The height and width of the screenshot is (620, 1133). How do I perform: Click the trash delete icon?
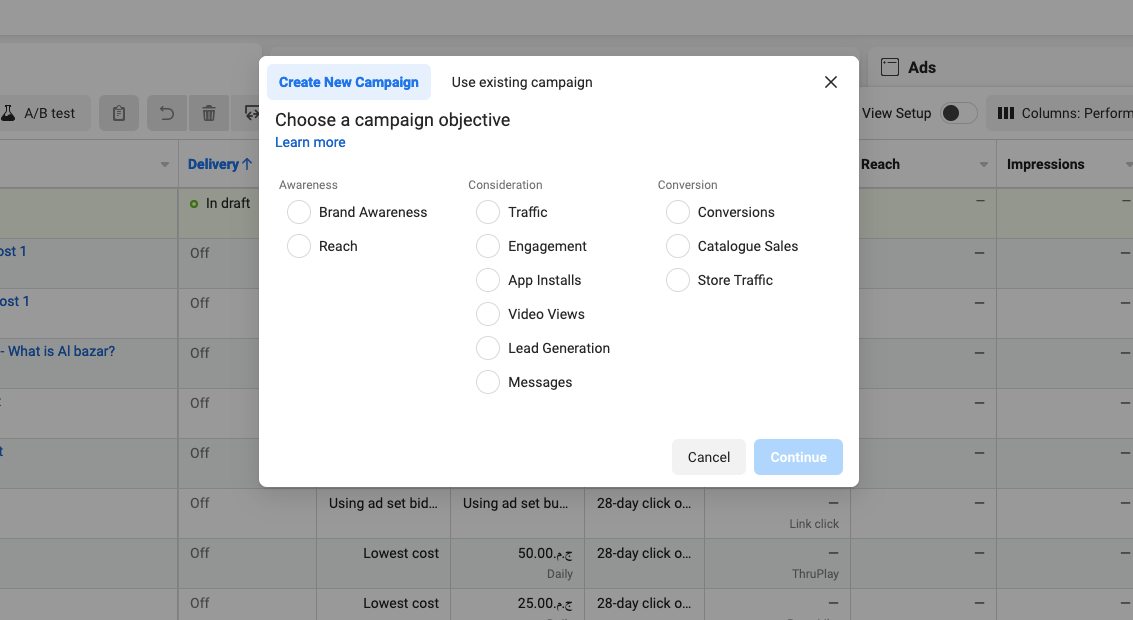pos(209,113)
